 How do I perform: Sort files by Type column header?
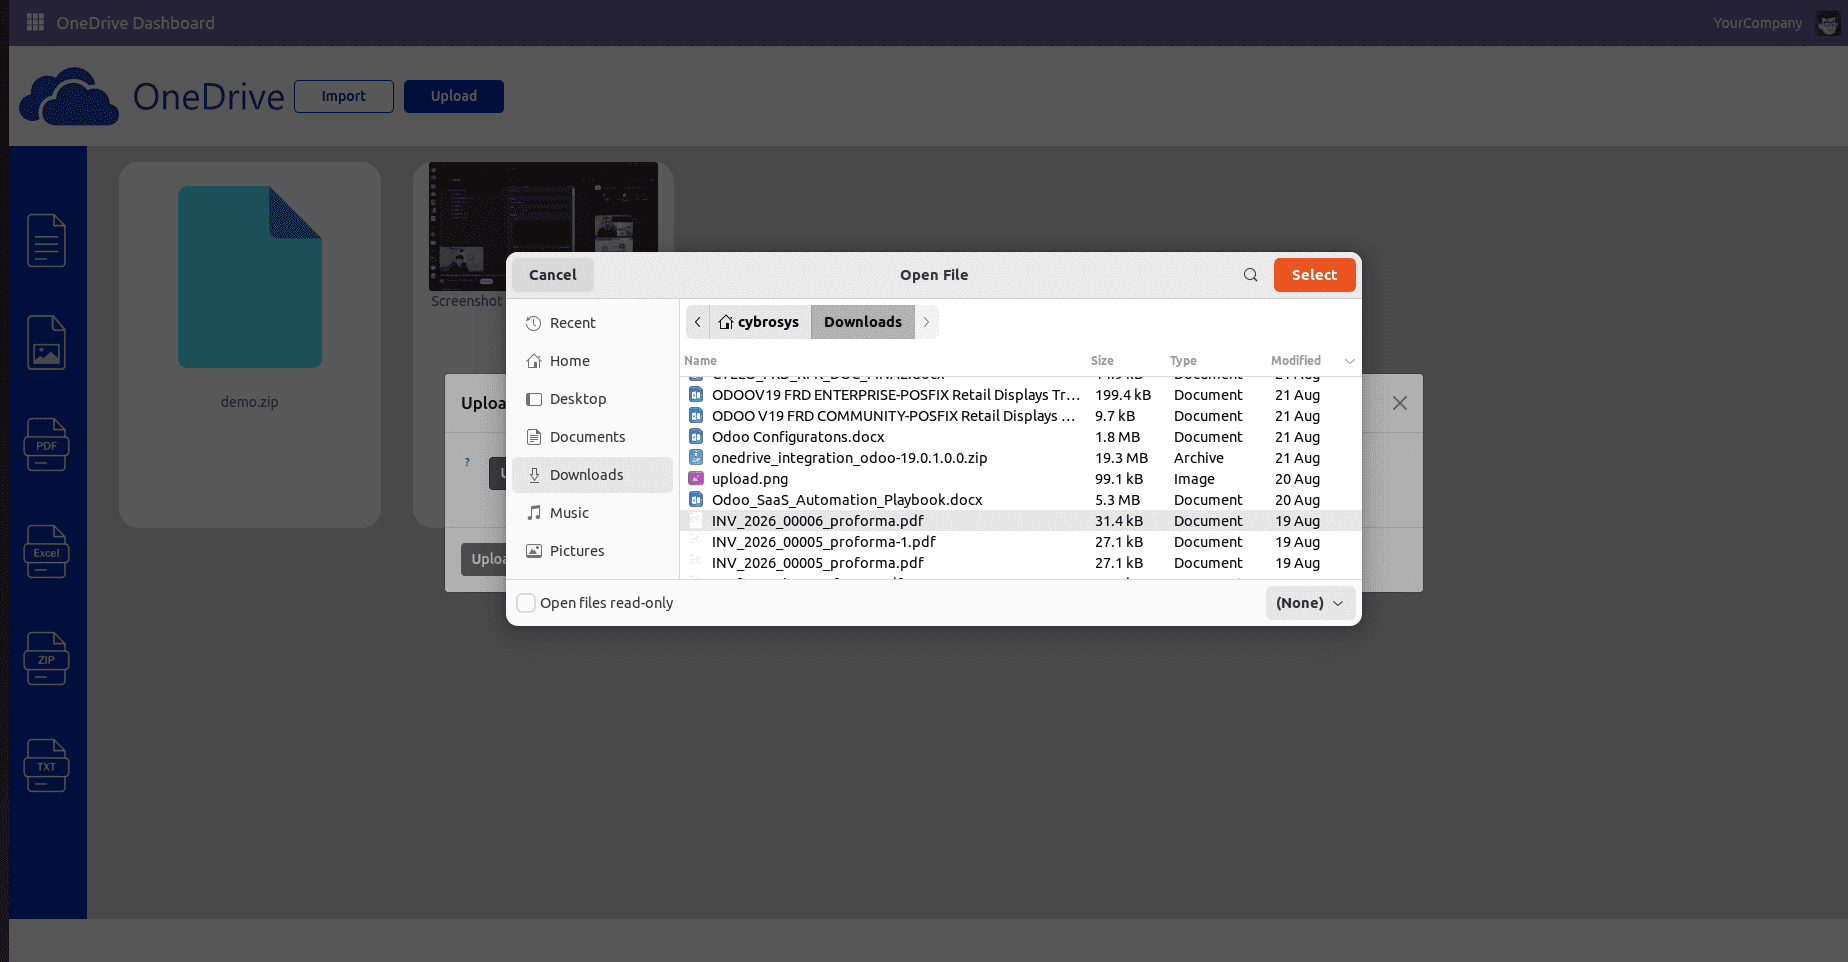1183,361
